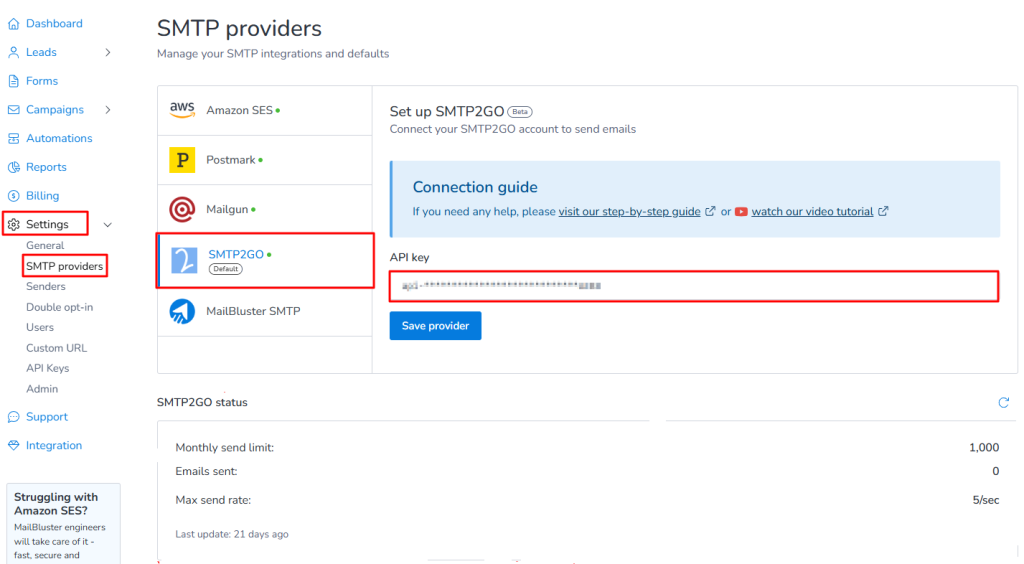Click the Dashboard home icon
The width and height of the screenshot is (1024, 564).
[14, 24]
